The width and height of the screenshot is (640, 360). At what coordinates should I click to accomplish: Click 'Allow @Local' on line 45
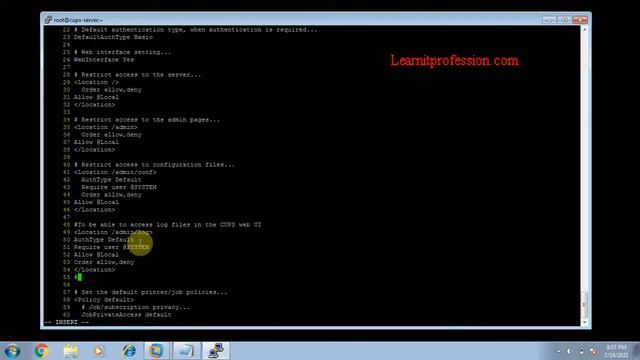point(96,202)
